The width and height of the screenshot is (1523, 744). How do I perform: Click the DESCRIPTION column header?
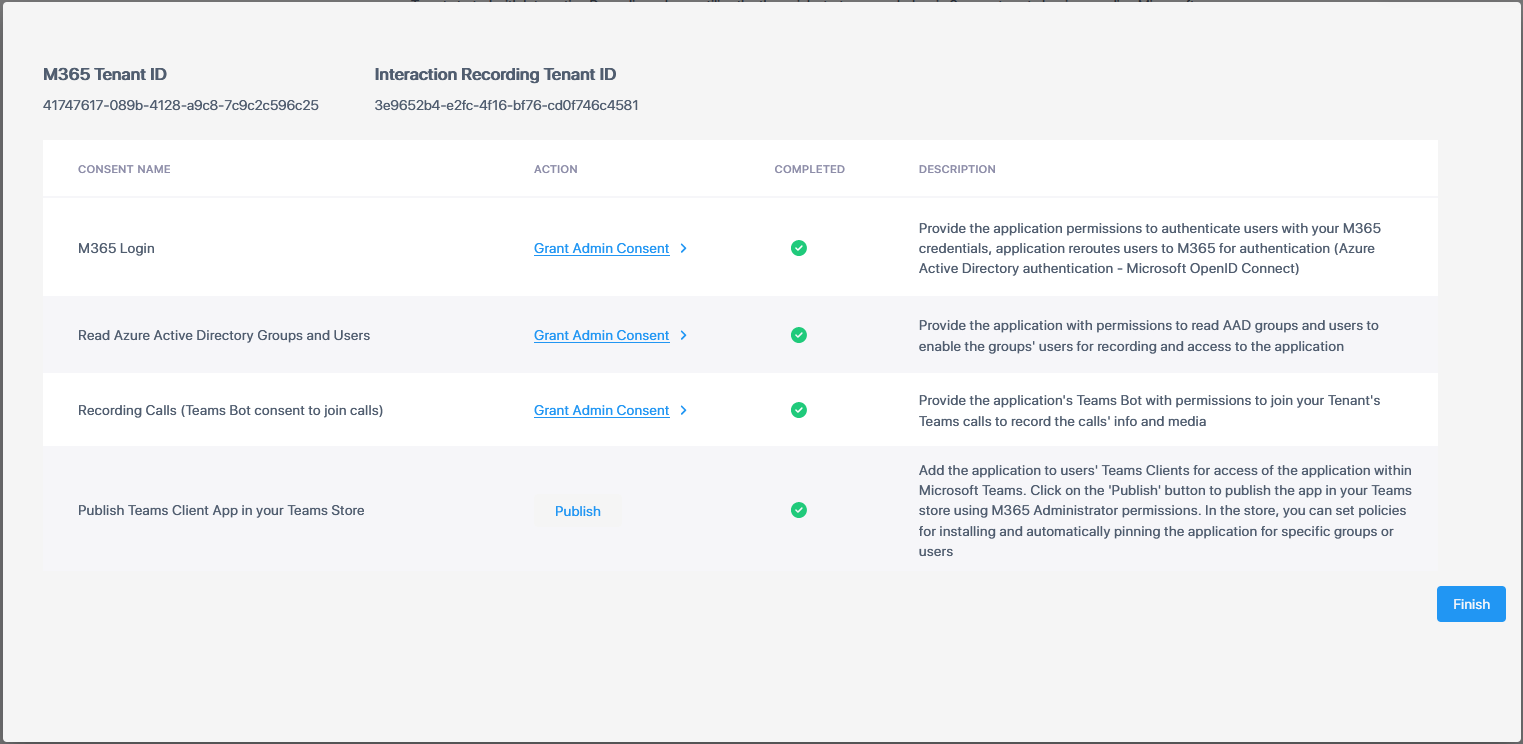957,169
